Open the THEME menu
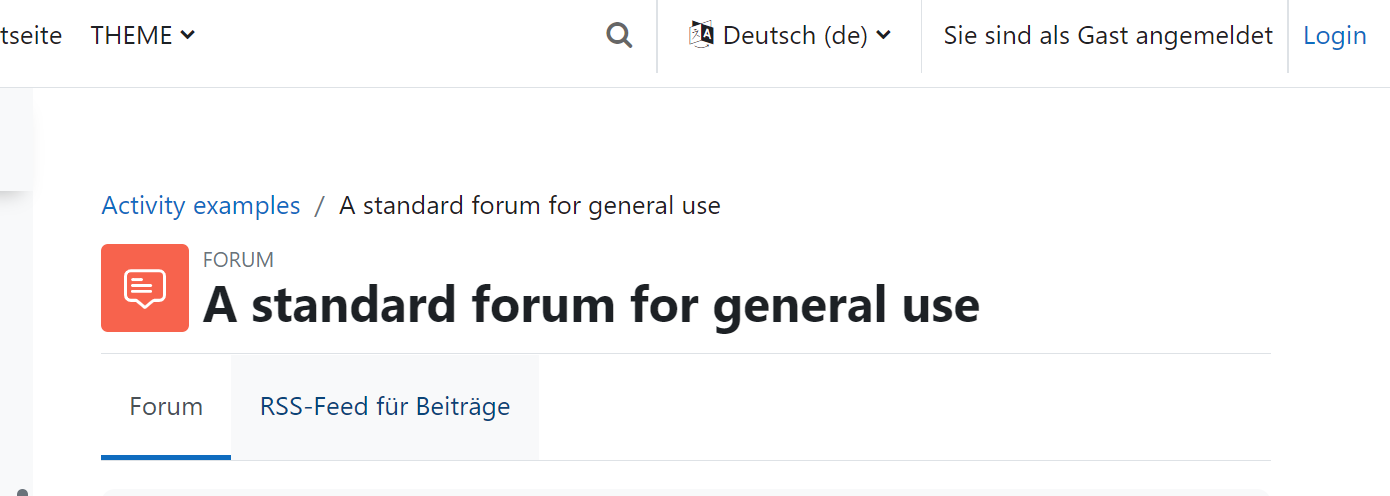Viewport: 1390px width, 496px height. (x=142, y=36)
